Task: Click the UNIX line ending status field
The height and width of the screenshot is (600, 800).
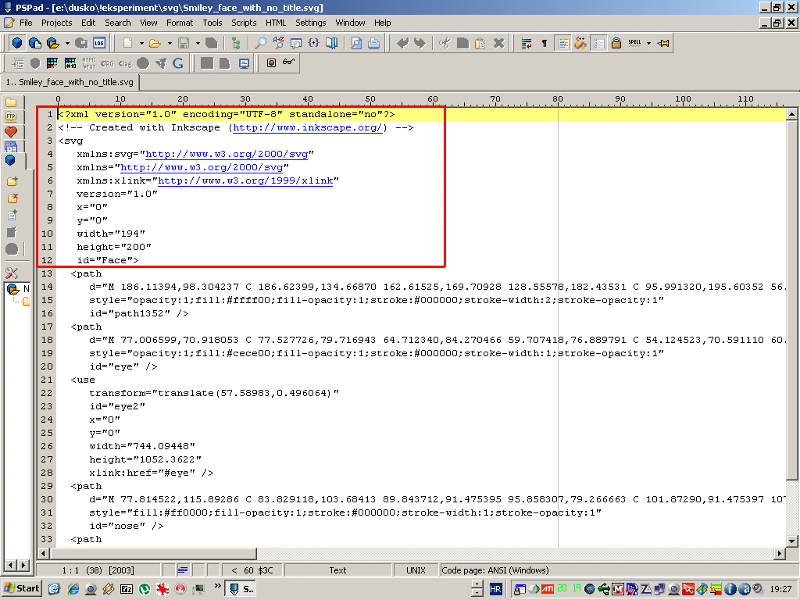Action: point(415,570)
